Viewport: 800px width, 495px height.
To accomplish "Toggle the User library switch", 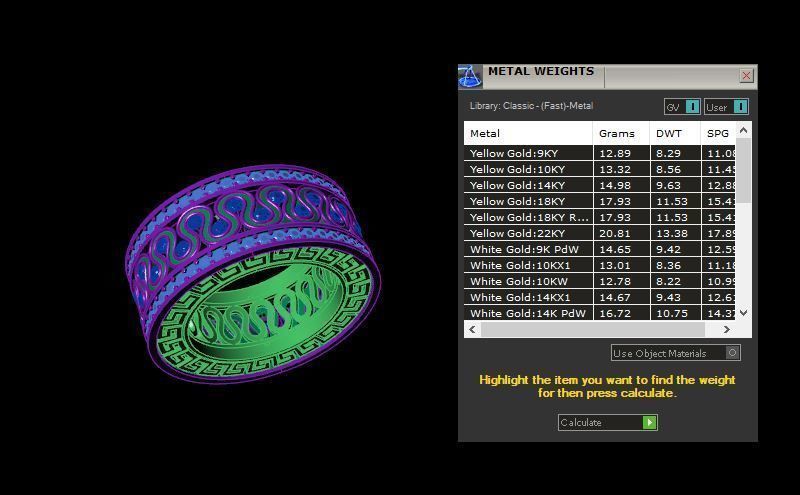I will click(x=726, y=107).
